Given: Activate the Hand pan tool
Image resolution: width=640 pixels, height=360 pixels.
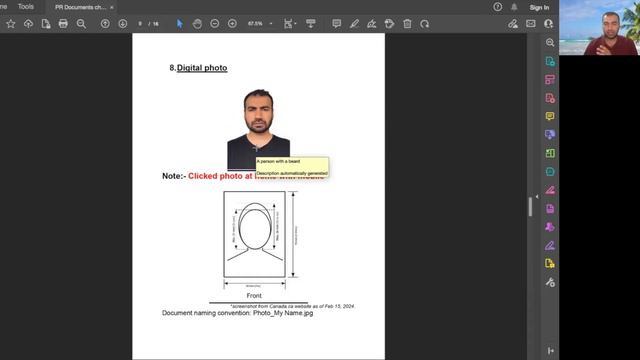Looking at the screenshot, I should click(197, 24).
